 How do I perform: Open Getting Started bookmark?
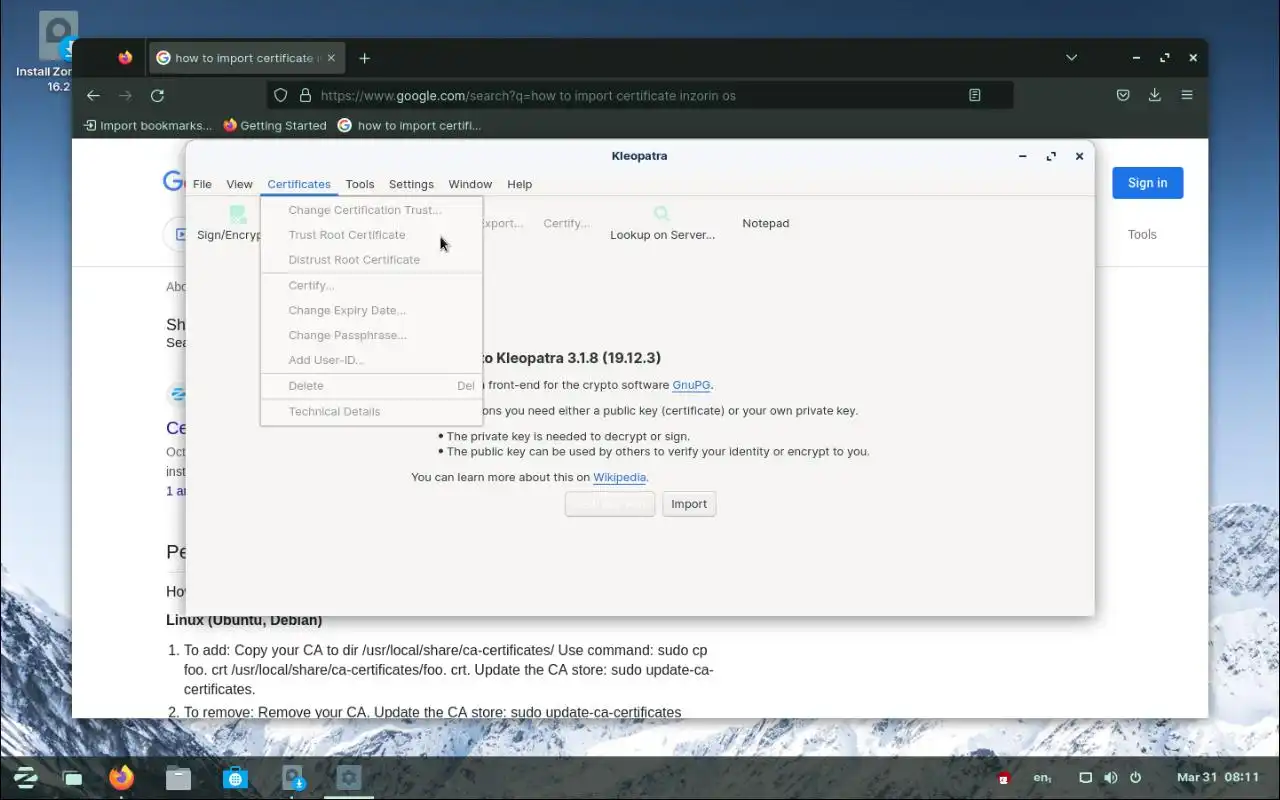pyautogui.click(x=275, y=125)
